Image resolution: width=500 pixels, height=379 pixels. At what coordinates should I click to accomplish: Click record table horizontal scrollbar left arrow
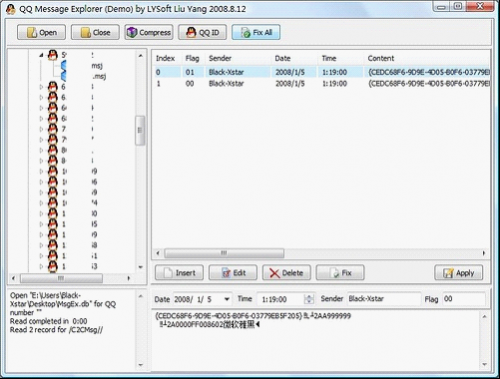click(158, 253)
